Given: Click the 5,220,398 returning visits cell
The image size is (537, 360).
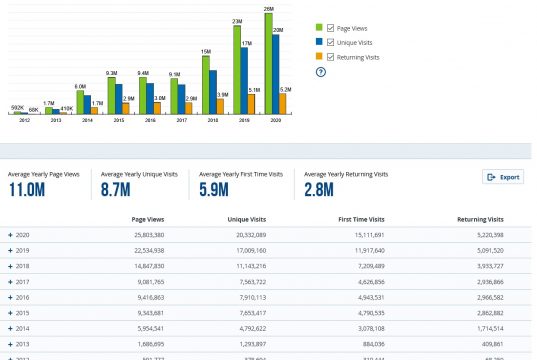Looking at the screenshot, I should 490,235.
